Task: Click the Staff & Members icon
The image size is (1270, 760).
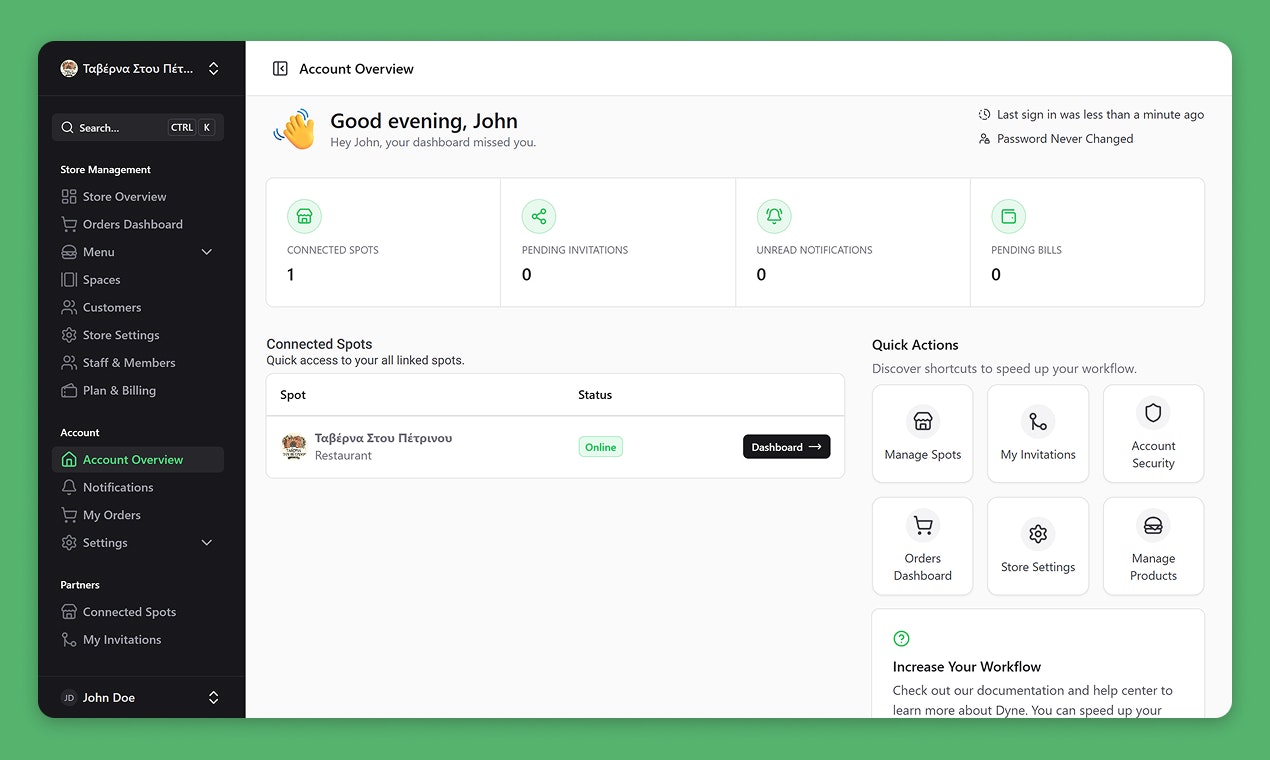Action: tap(67, 362)
